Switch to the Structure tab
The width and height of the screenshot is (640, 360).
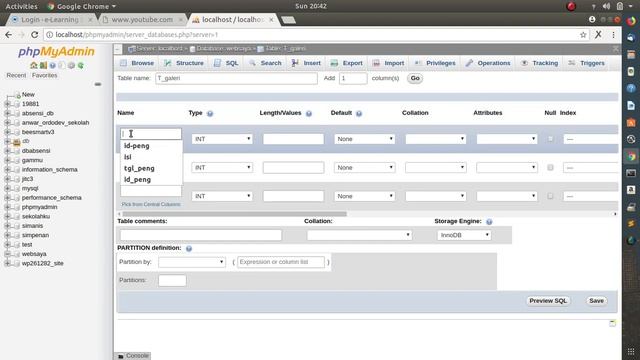click(x=184, y=63)
